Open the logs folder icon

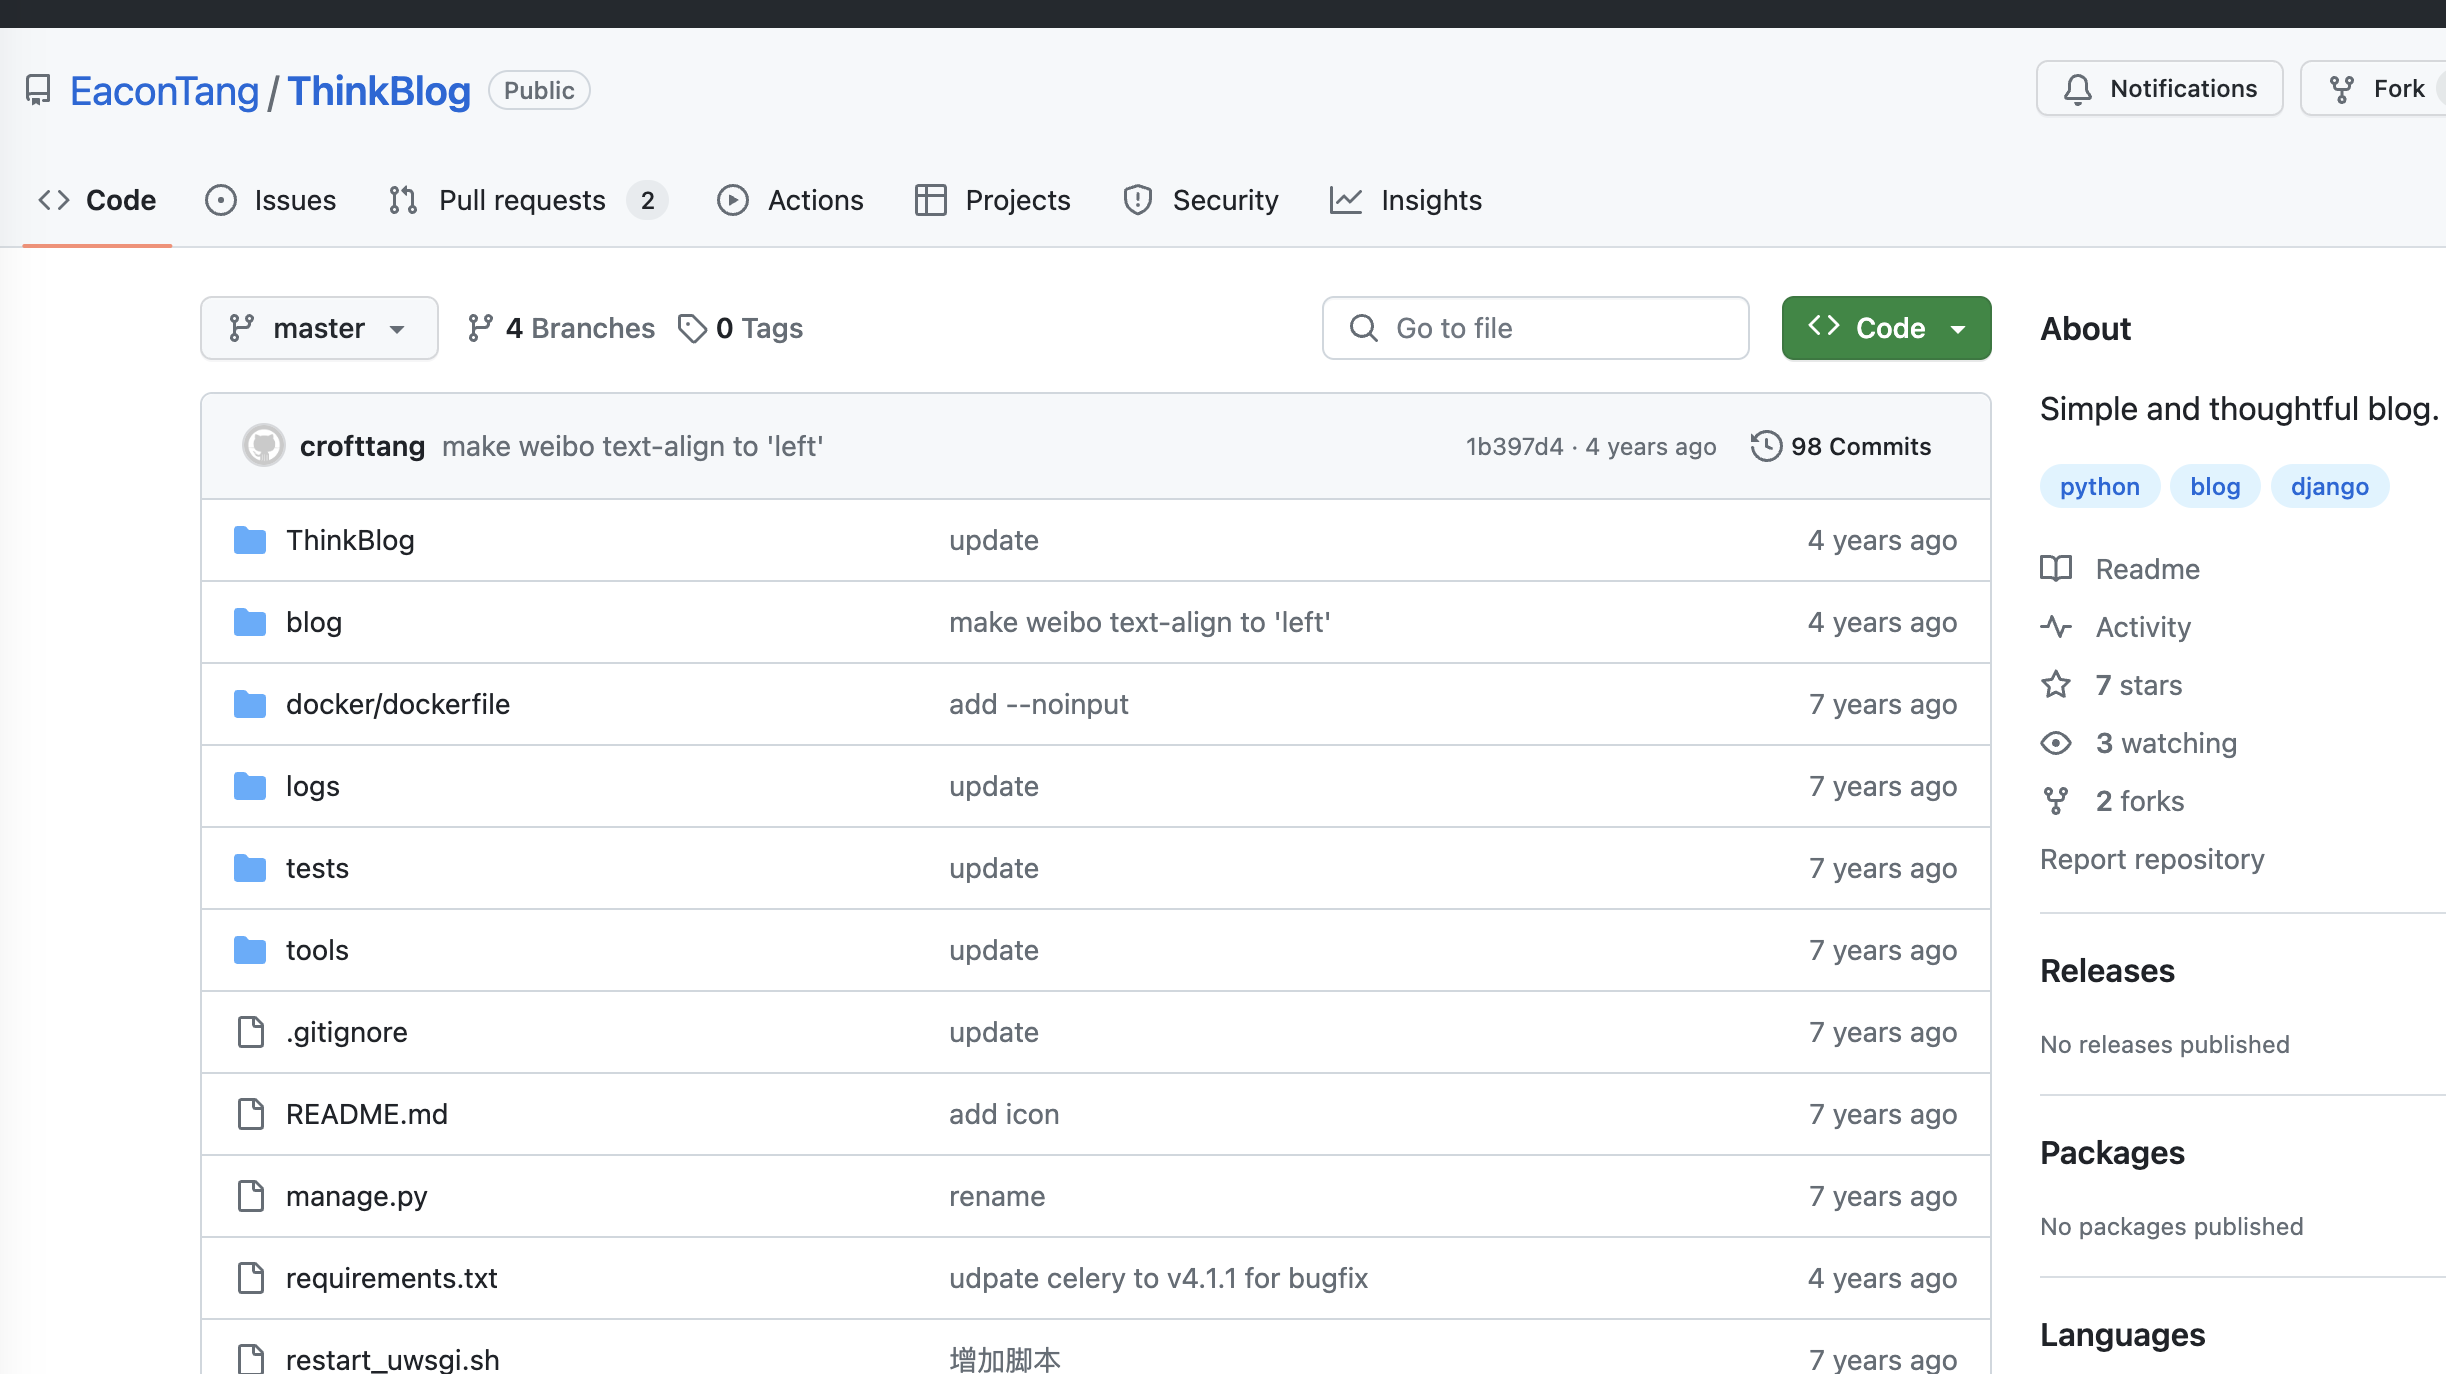tap(250, 786)
